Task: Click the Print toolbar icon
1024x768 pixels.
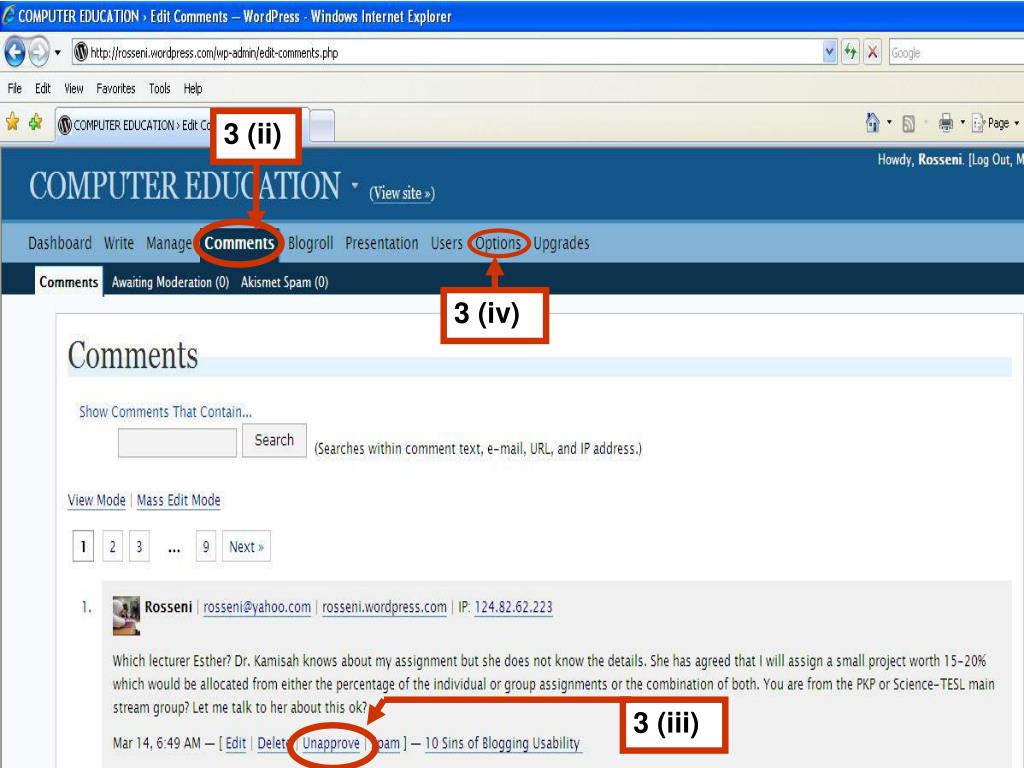Action: pyautogui.click(x=946, y=123)
